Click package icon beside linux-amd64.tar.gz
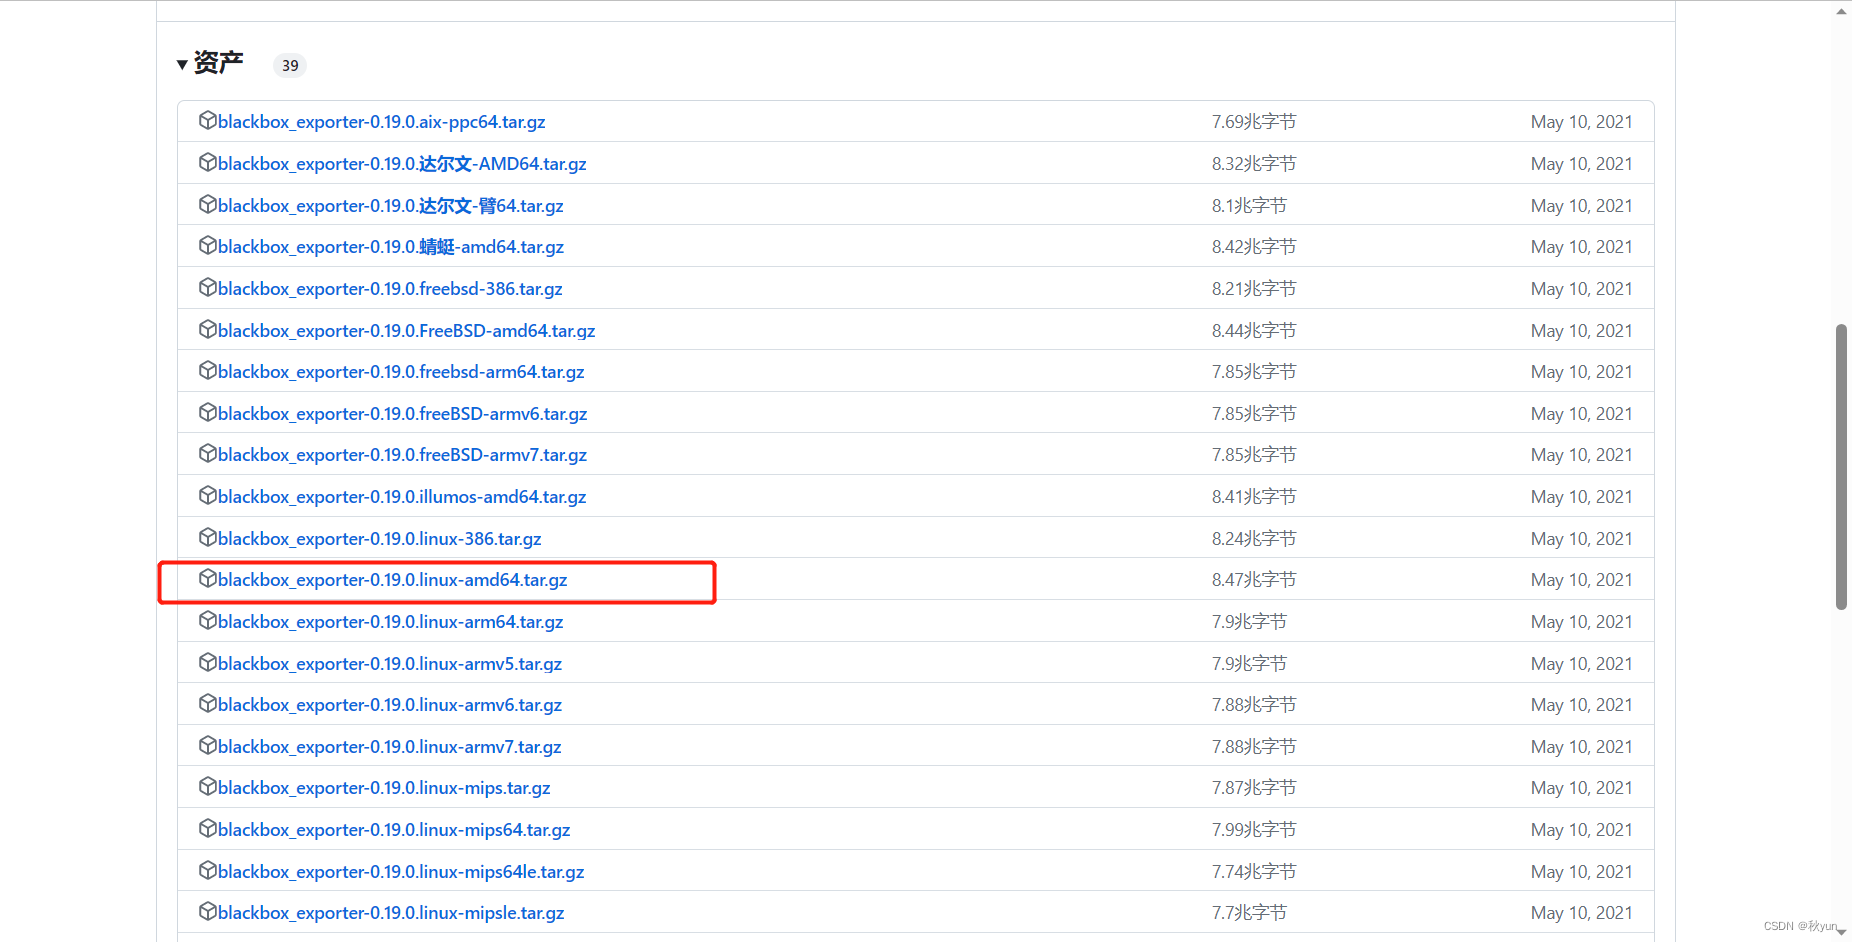This screenshot has height=942, width=1852. point(208,578)
